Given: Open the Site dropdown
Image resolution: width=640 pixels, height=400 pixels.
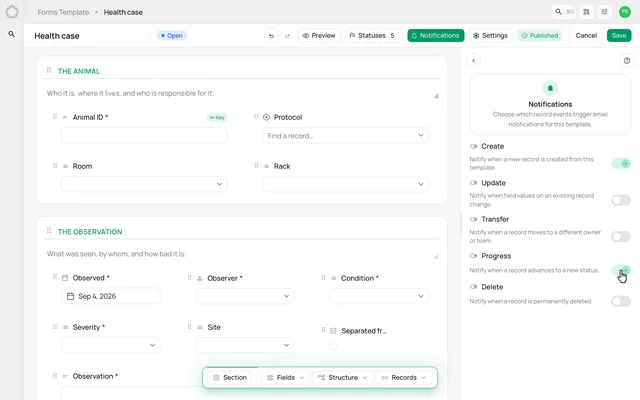Looking at the screenshot, I should pos(245,345).
